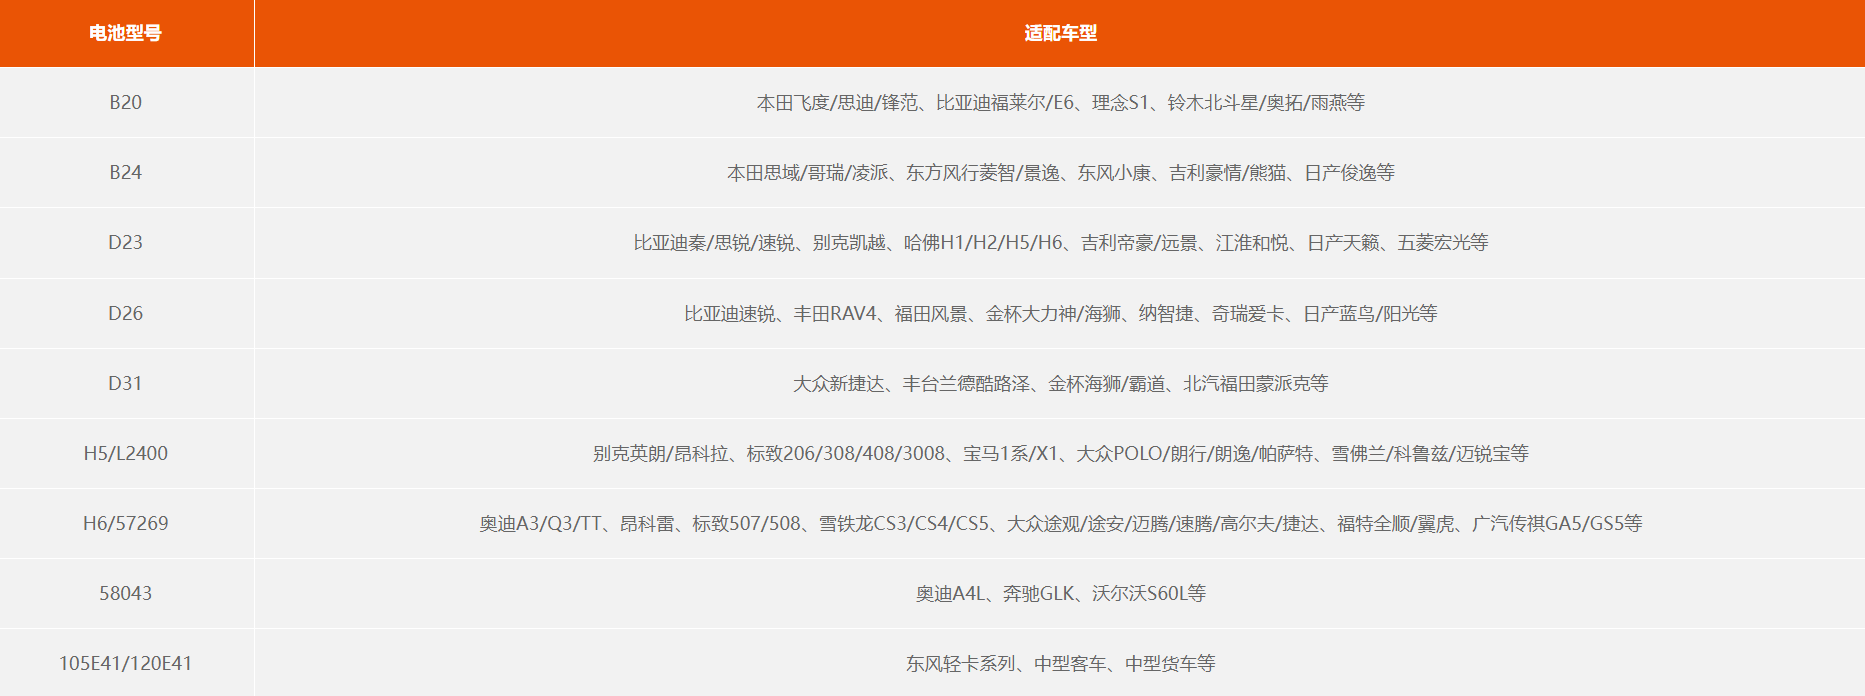Click the row text starting with 大众新捷达
This screenshot has height=696, width=1865.
tap(1060, 383)
